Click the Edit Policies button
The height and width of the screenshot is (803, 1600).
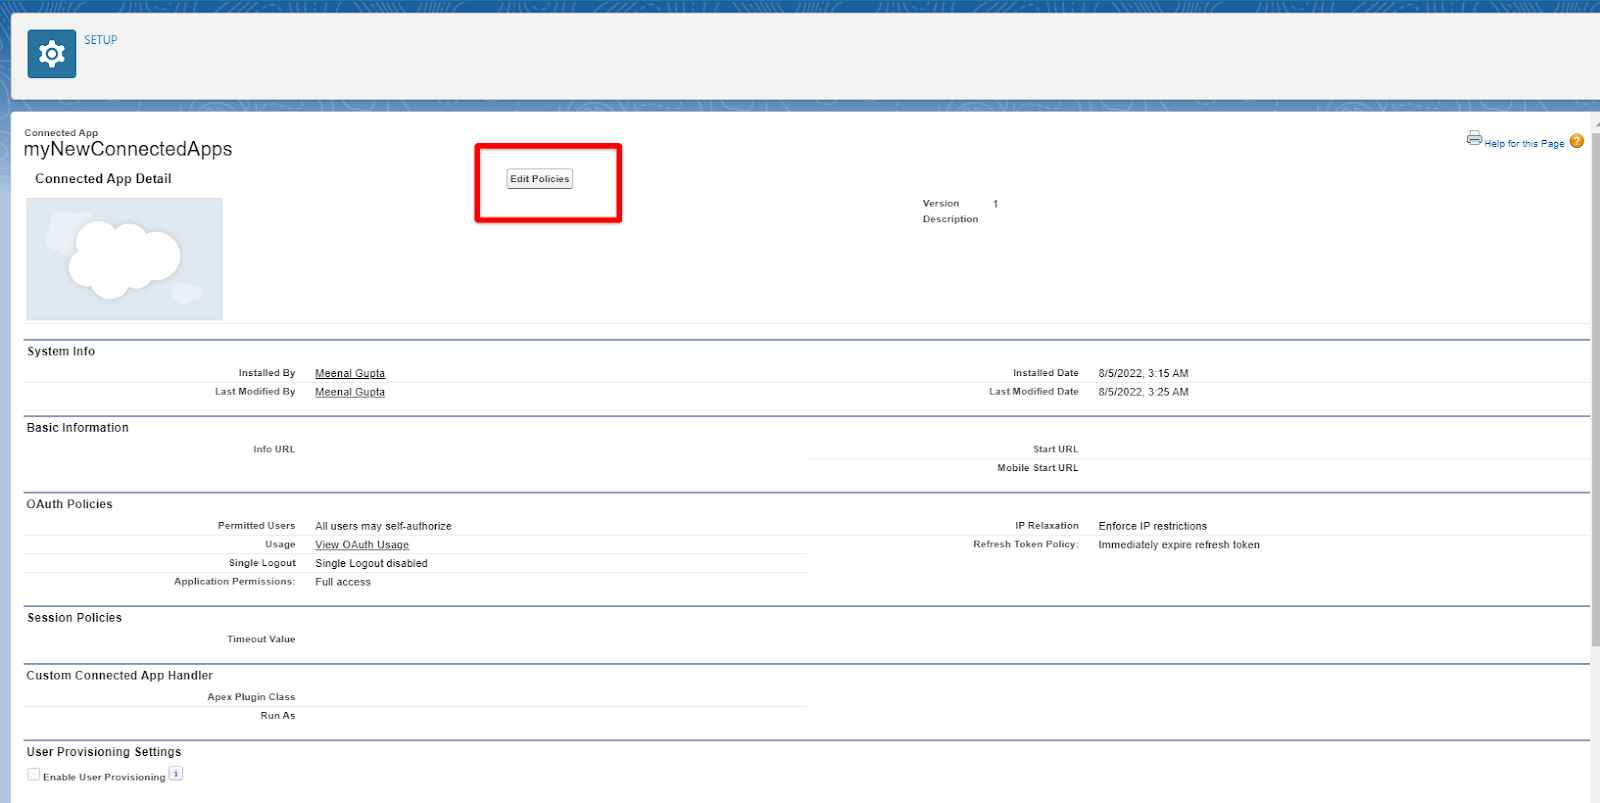[x=540, y=179]
